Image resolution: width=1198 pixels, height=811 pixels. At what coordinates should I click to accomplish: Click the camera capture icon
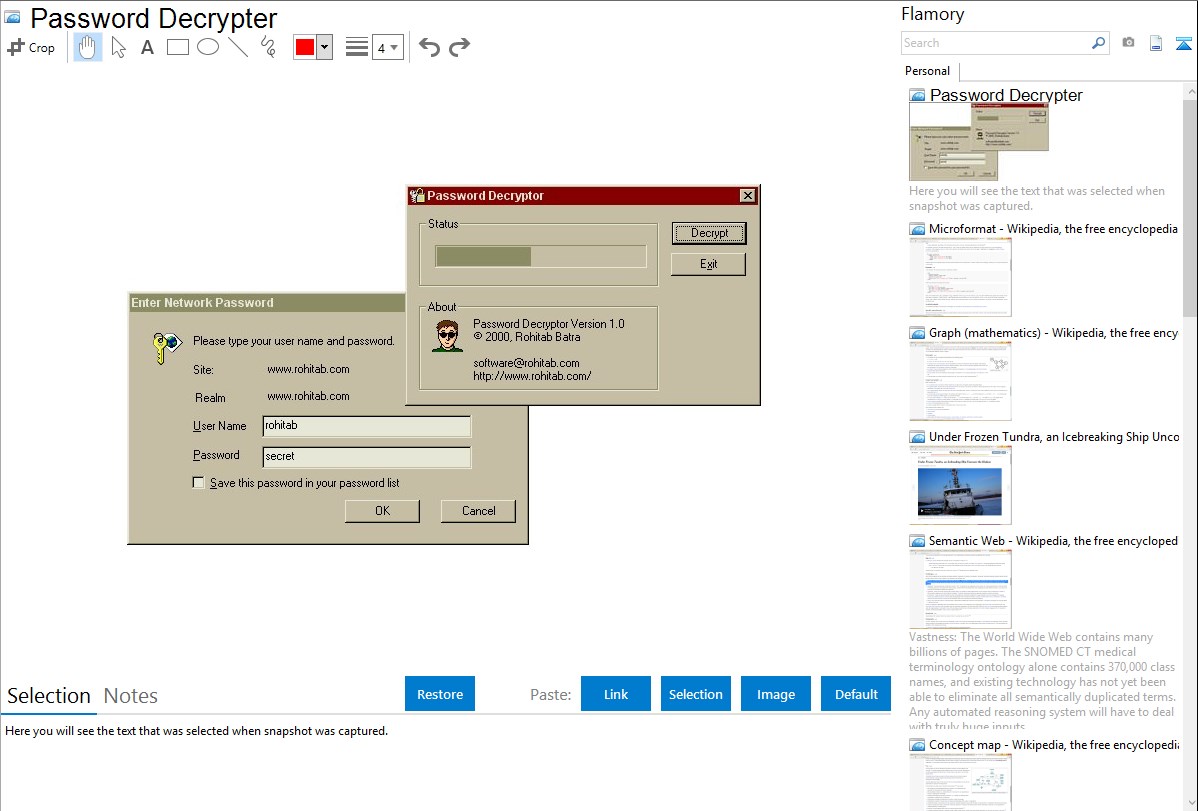(1128, 43)
